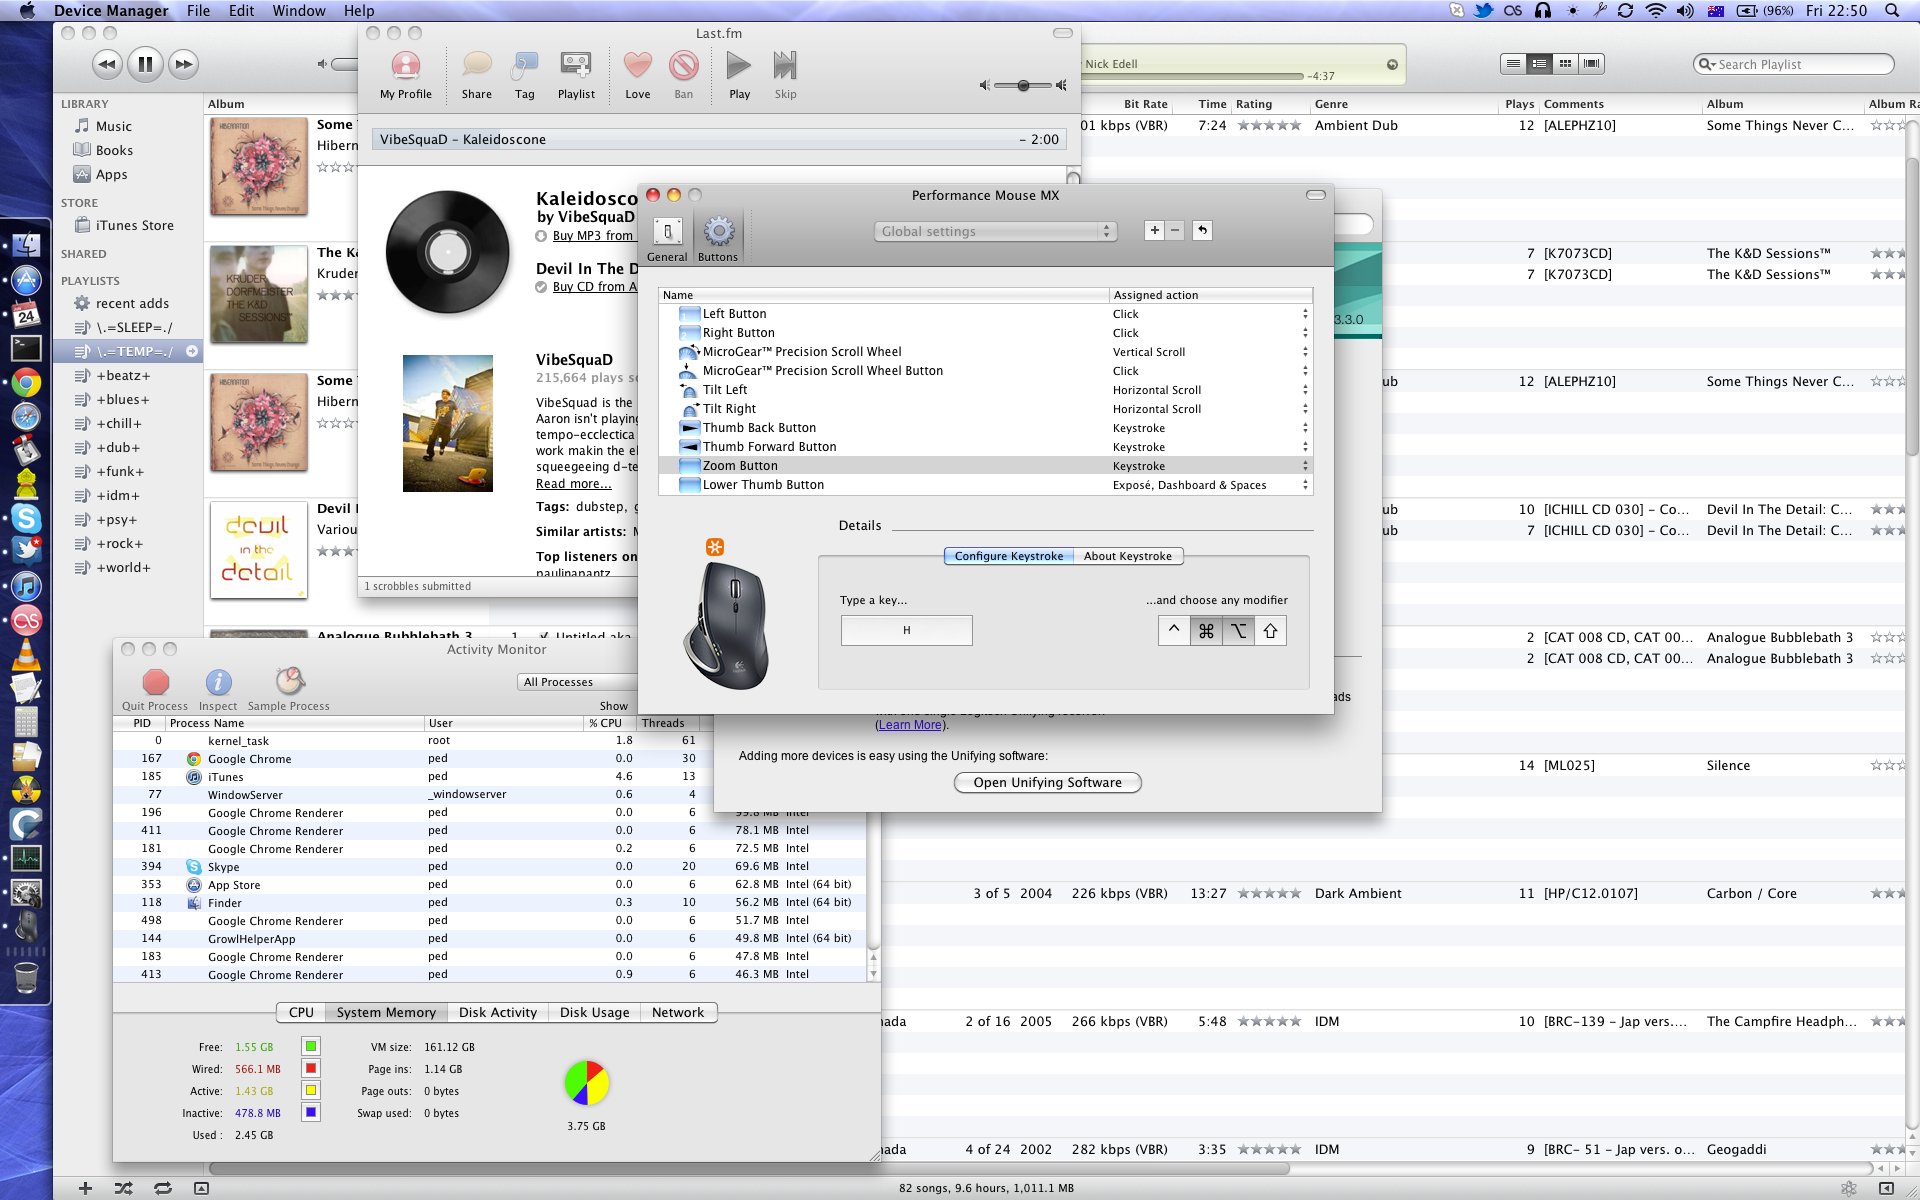Open General pane in Performance Mouse MX
The height and width of the screenshot is (1200, 1920).
pos(667,240)
